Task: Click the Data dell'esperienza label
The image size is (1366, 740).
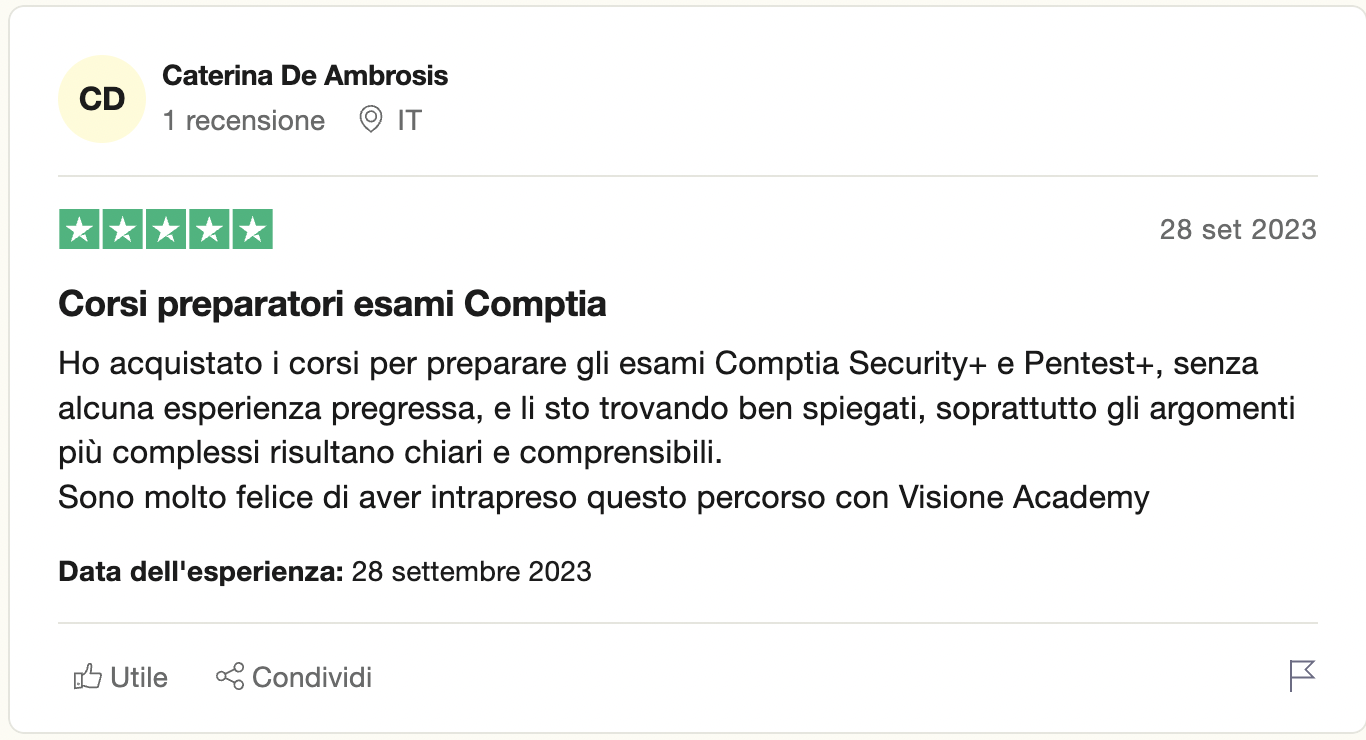Action: coord(201,572)
